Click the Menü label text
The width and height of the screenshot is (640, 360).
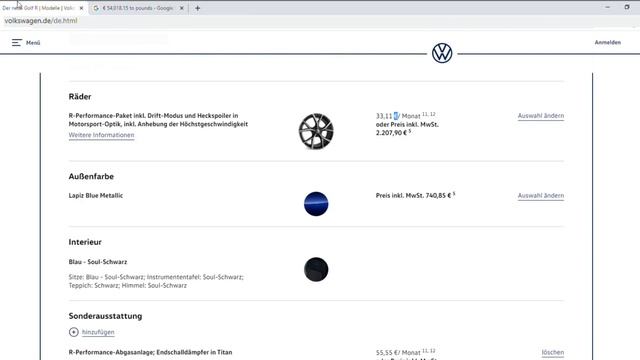pos(33,43)
